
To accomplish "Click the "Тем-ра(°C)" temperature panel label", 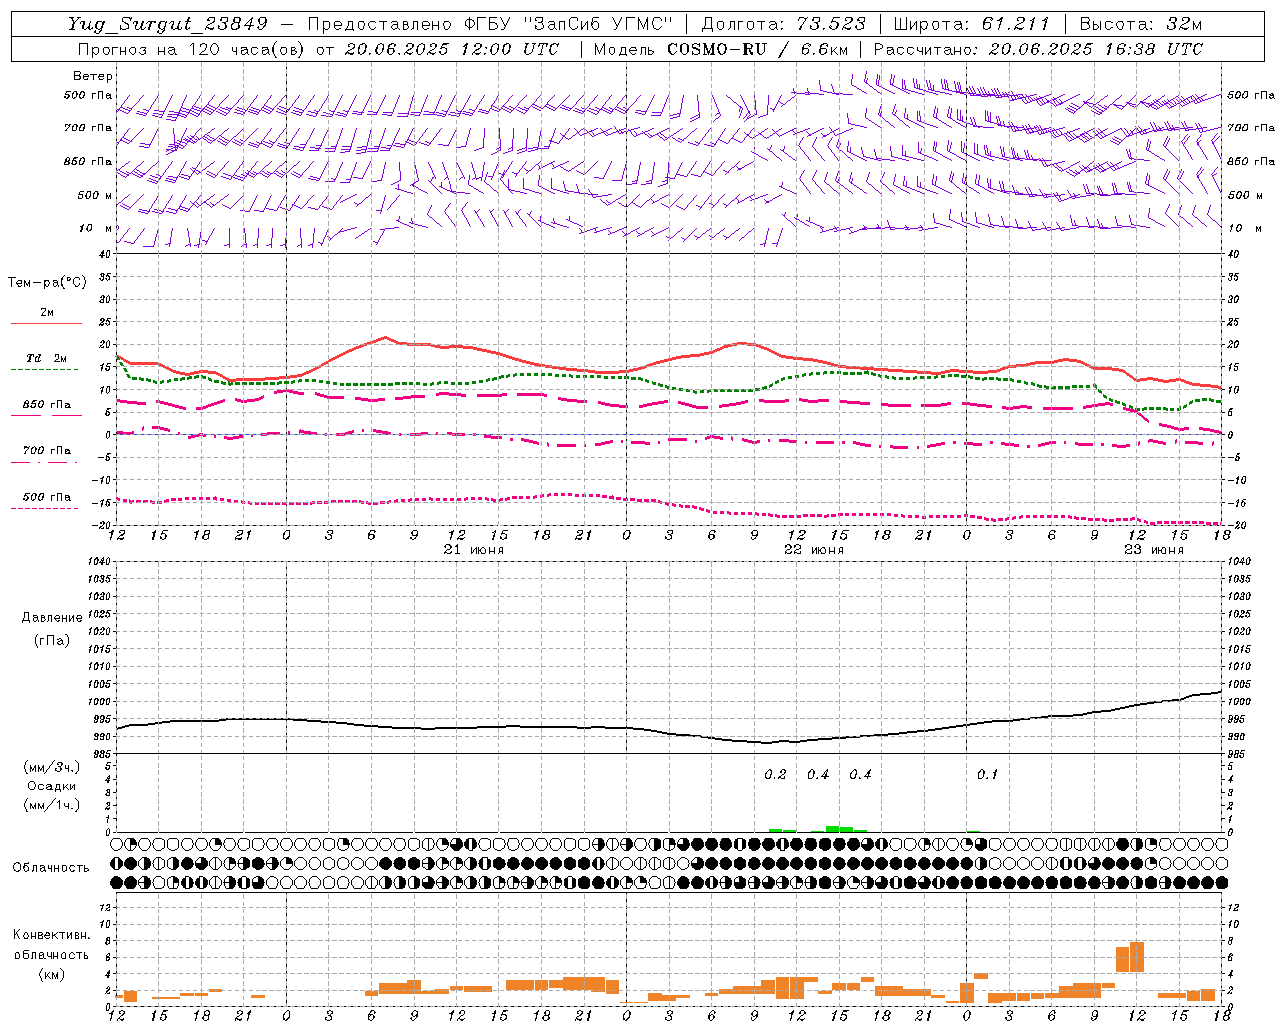I will pyautogui.click(x=47, y=283).
